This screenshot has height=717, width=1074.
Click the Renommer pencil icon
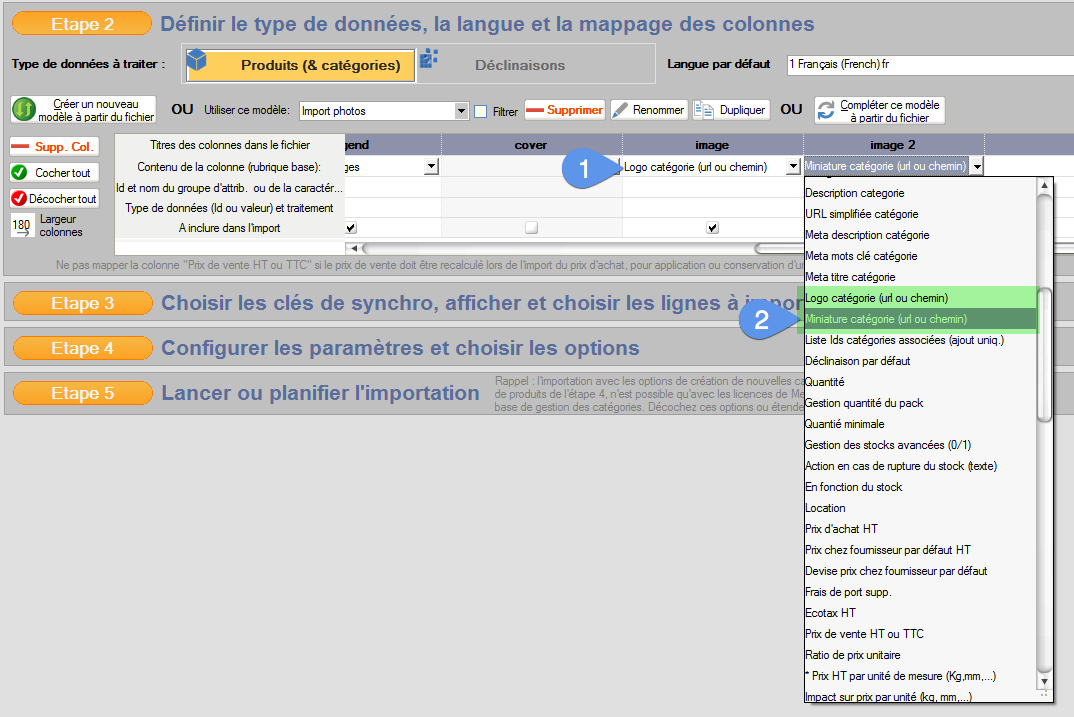(621, 110)
